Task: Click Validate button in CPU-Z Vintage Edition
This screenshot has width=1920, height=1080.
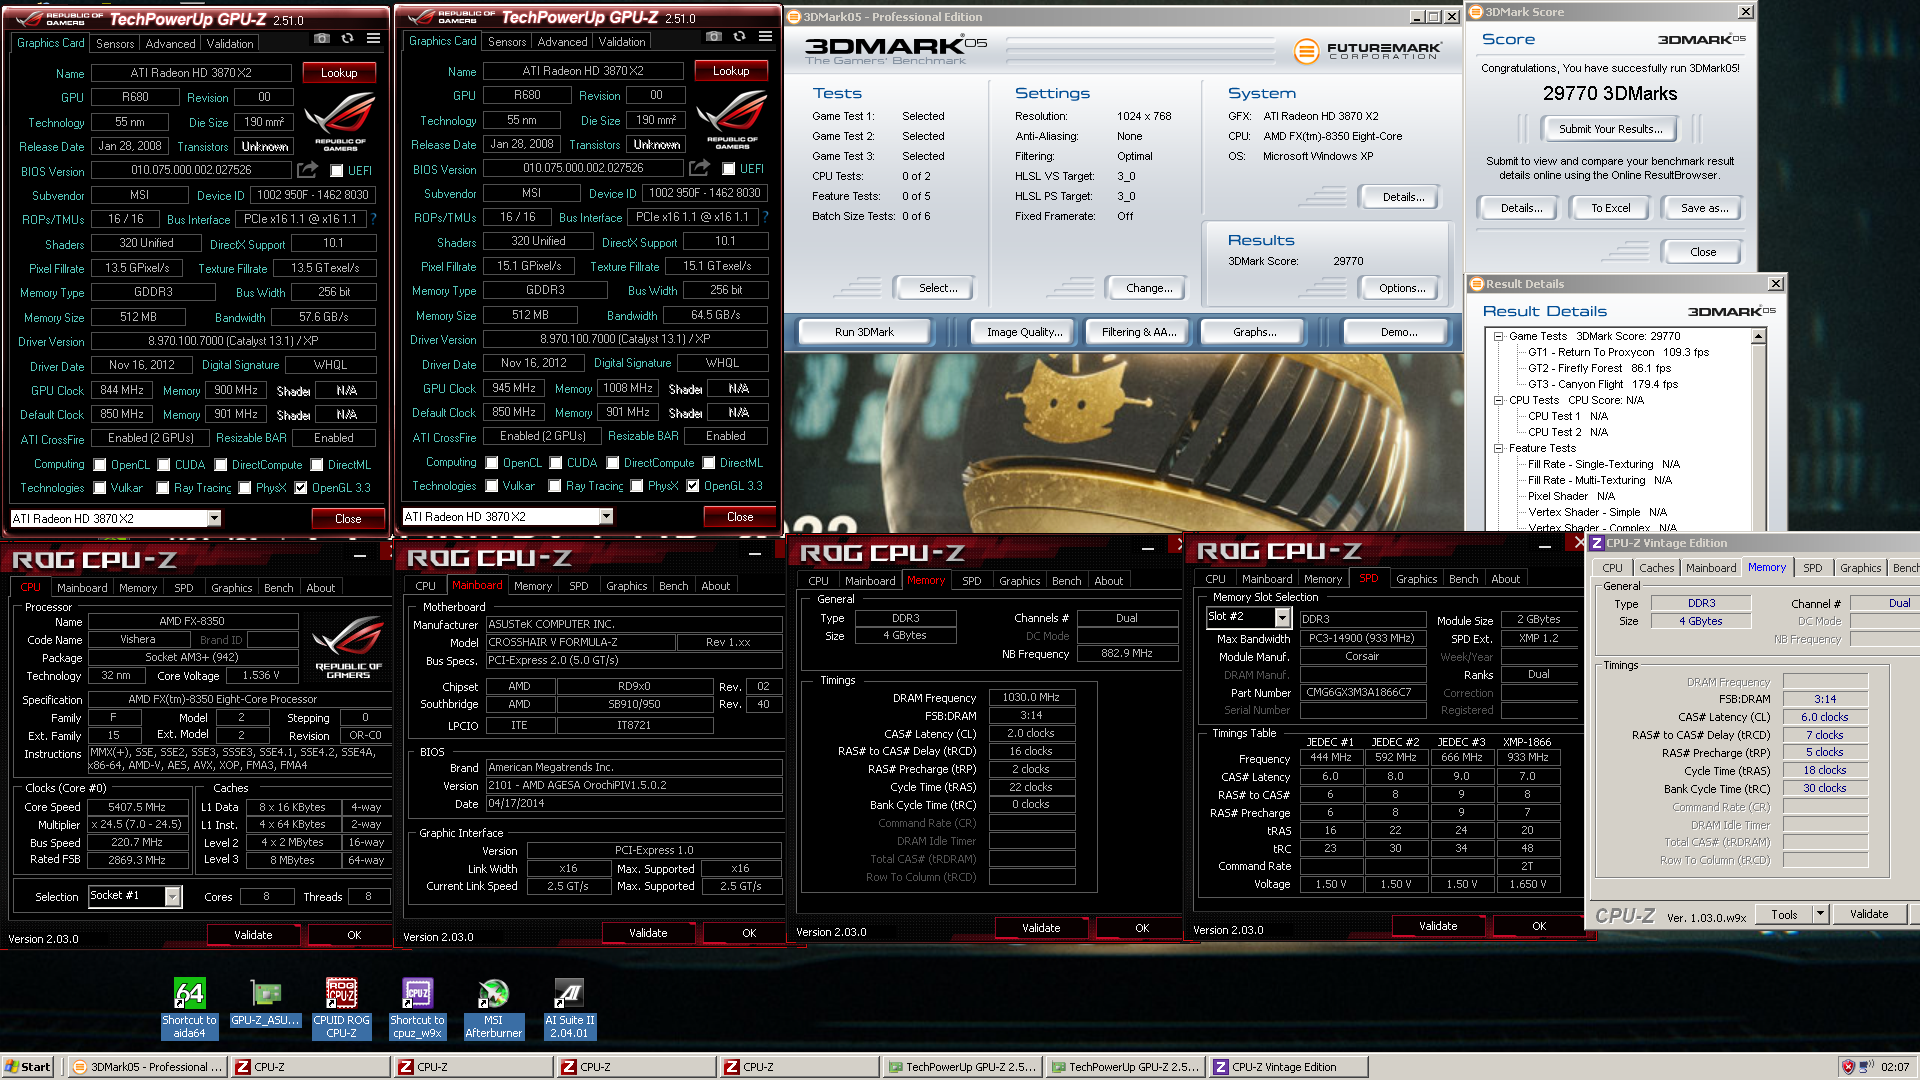Action: click(x=1868, y=914)
